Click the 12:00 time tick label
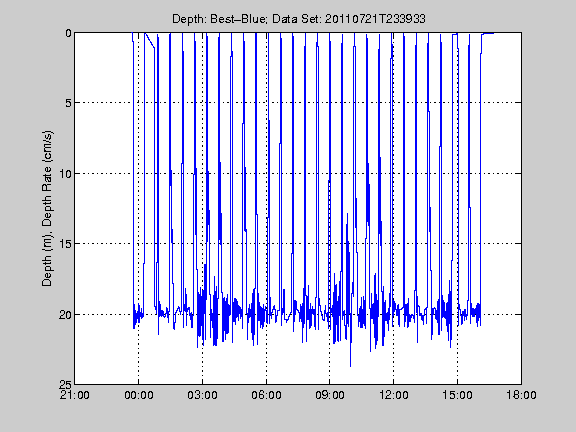Screen dimensions: 576x432 (x=394, y=395)
